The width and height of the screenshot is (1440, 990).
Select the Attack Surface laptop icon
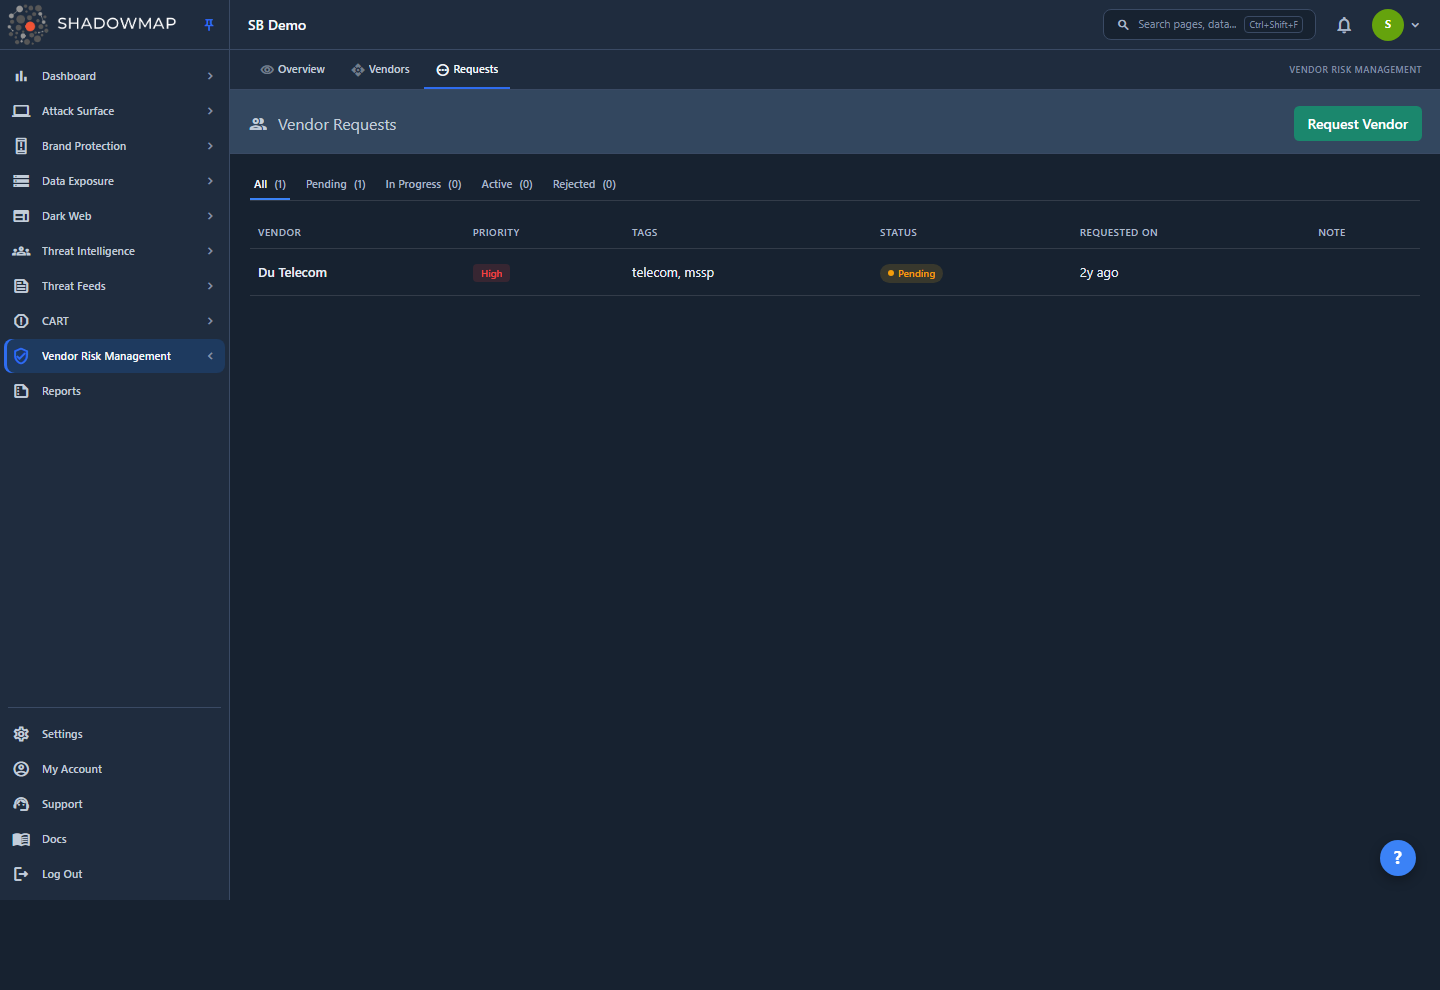coord(21,111)
